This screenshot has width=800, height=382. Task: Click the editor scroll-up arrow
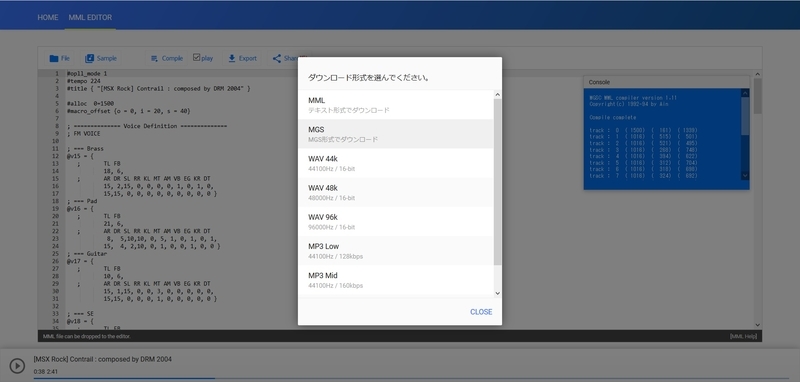coord(758,73)
